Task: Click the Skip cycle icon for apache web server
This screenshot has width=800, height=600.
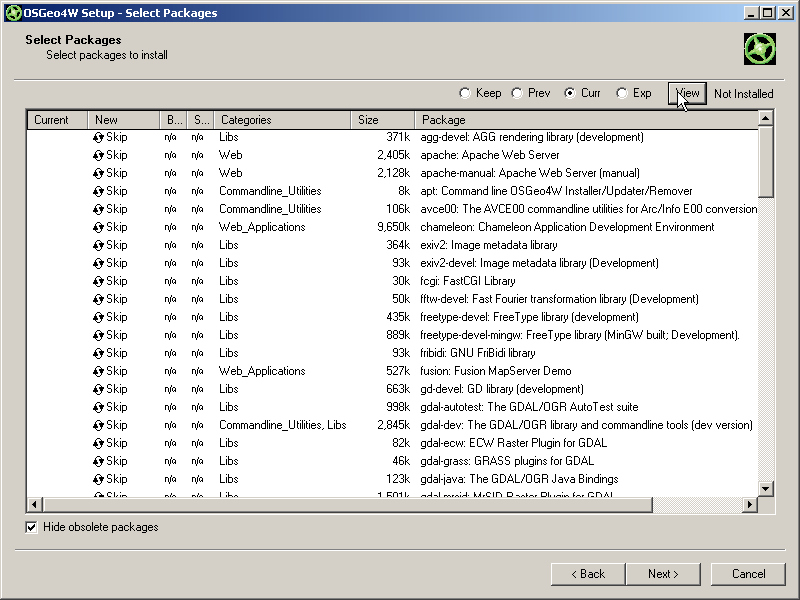Action: [98, 155]
